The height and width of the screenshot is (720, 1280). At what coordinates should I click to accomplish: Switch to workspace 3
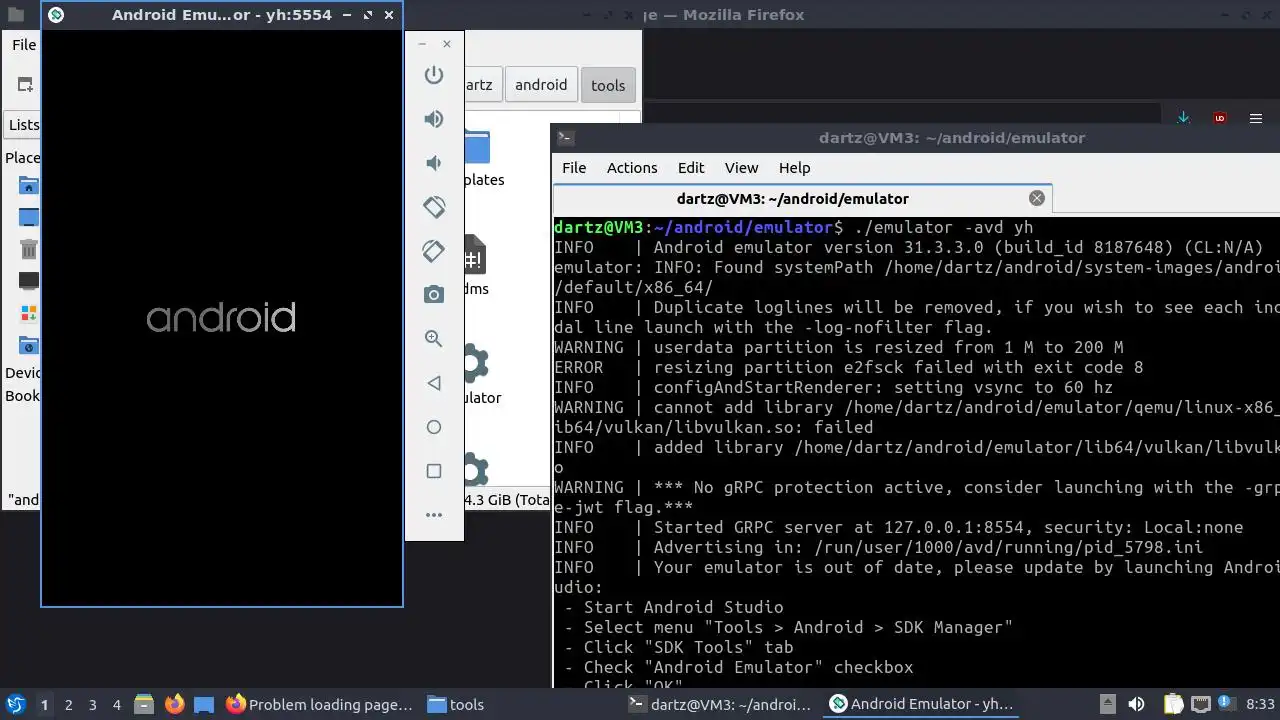tap(92, 704)
